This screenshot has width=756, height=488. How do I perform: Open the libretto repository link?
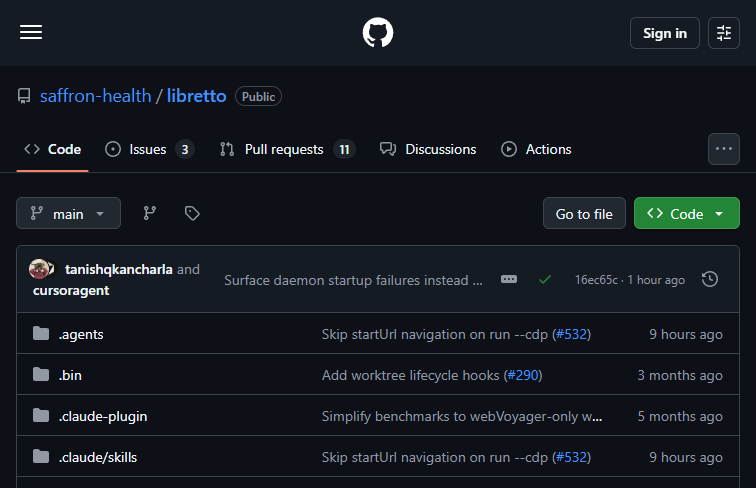click(x=196, y=96)
